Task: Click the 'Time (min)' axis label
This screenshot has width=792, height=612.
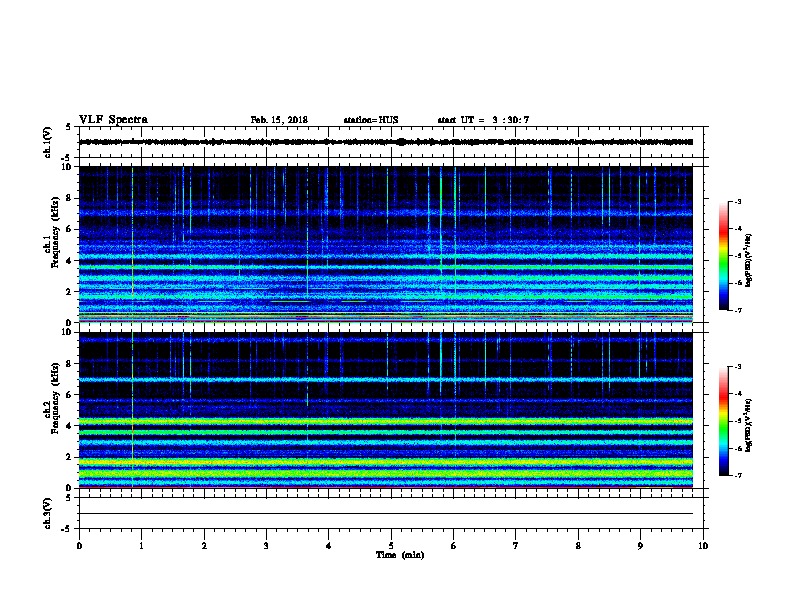Action: [400, 555]
